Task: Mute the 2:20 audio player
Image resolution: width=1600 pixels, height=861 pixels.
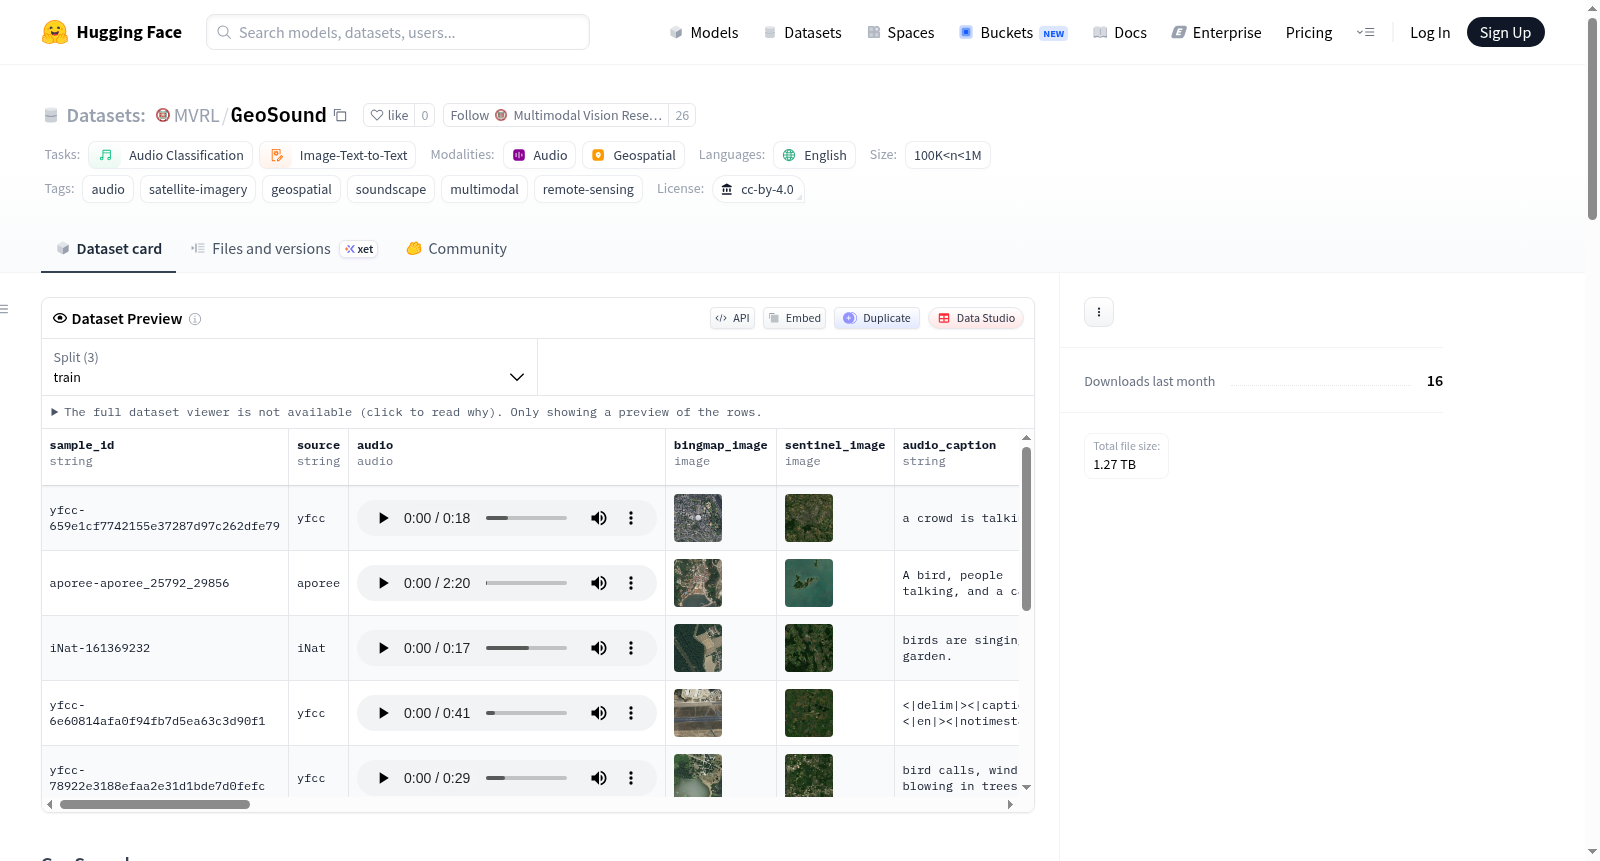Action: click(599, 583)
